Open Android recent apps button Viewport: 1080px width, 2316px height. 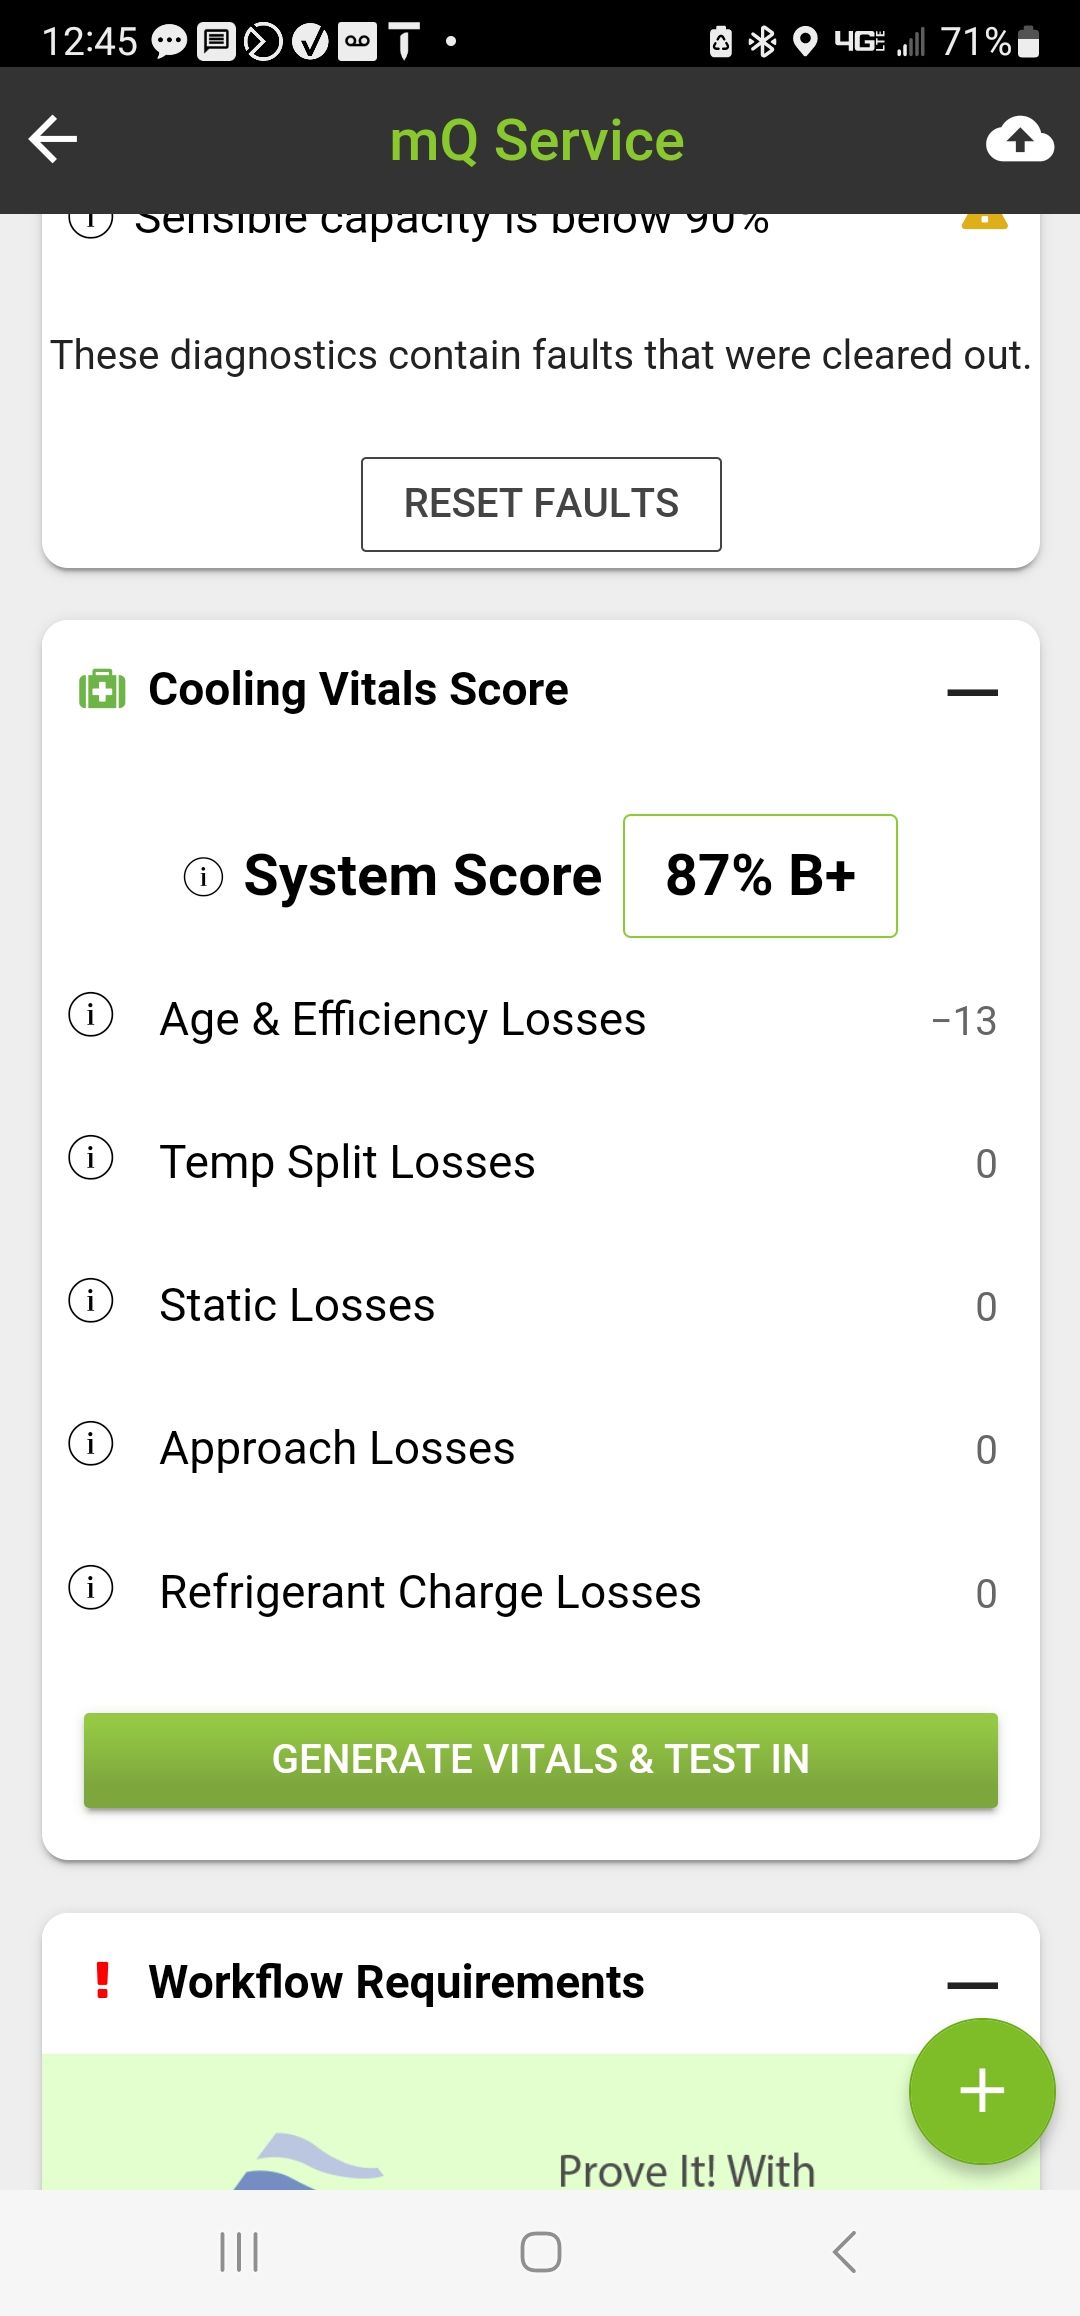pos(239,2252)
